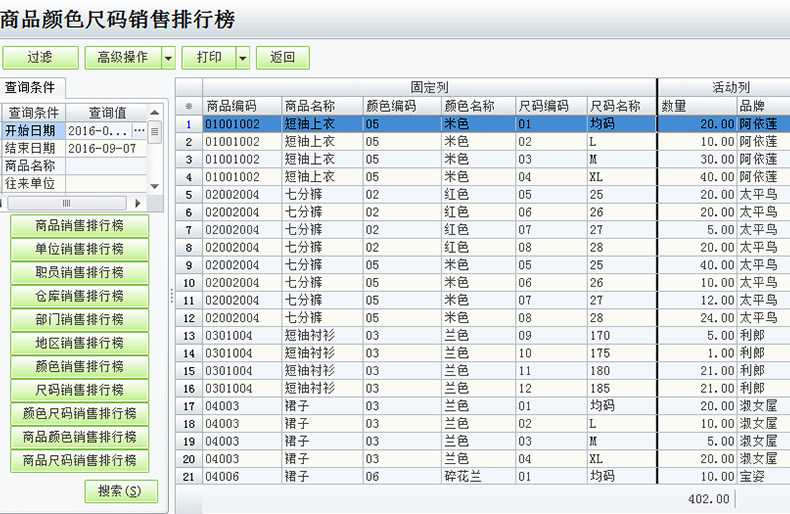This screenshot has height=514, width=790.
Task: Click the query list scroll-down arrow
Action: point(155,186)
